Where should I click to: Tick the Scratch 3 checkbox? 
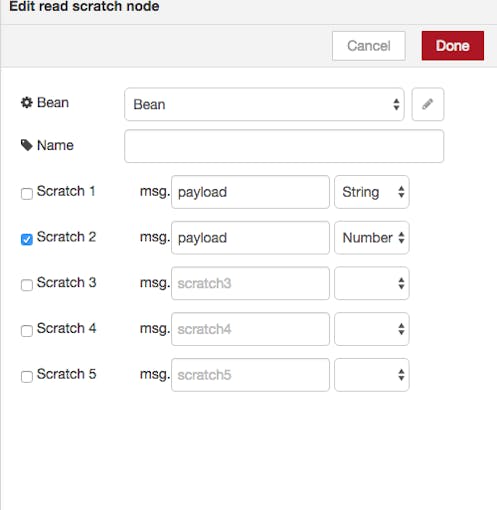(x=27, y=285)
